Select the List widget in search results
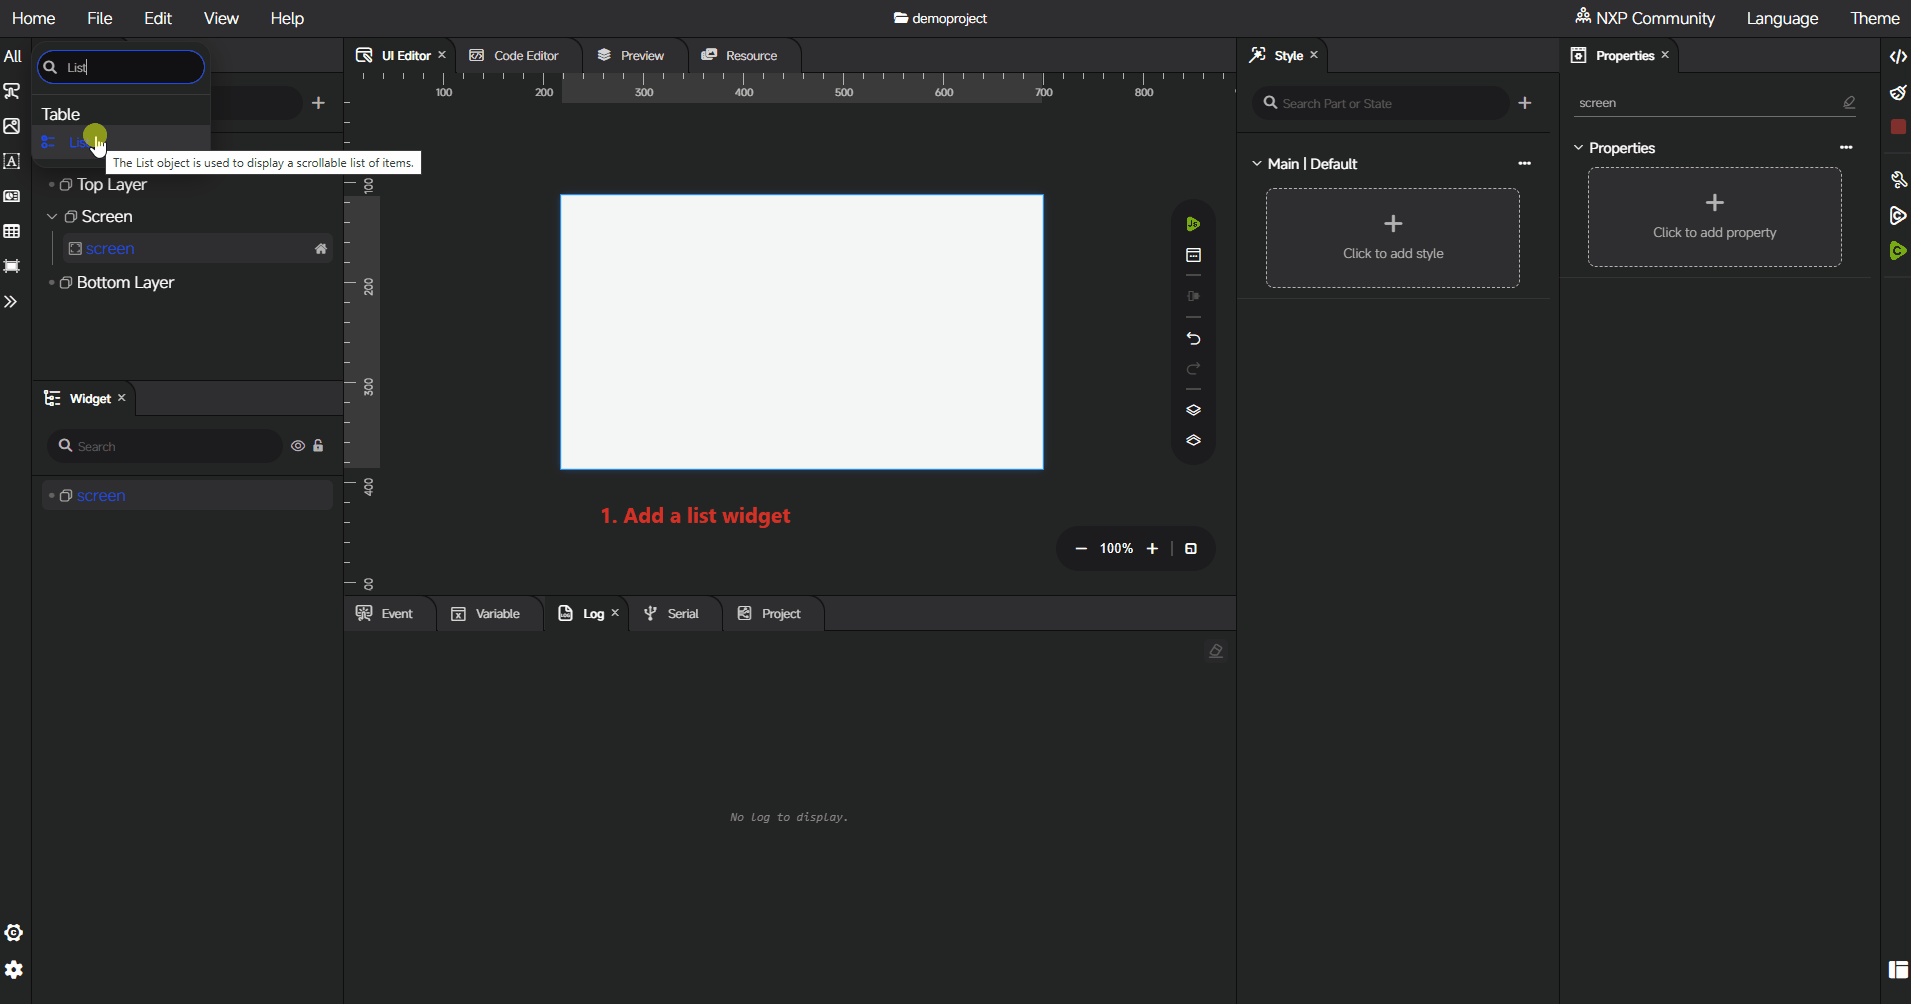Screen dimensions: 1911x1004 tap(120, 141)
